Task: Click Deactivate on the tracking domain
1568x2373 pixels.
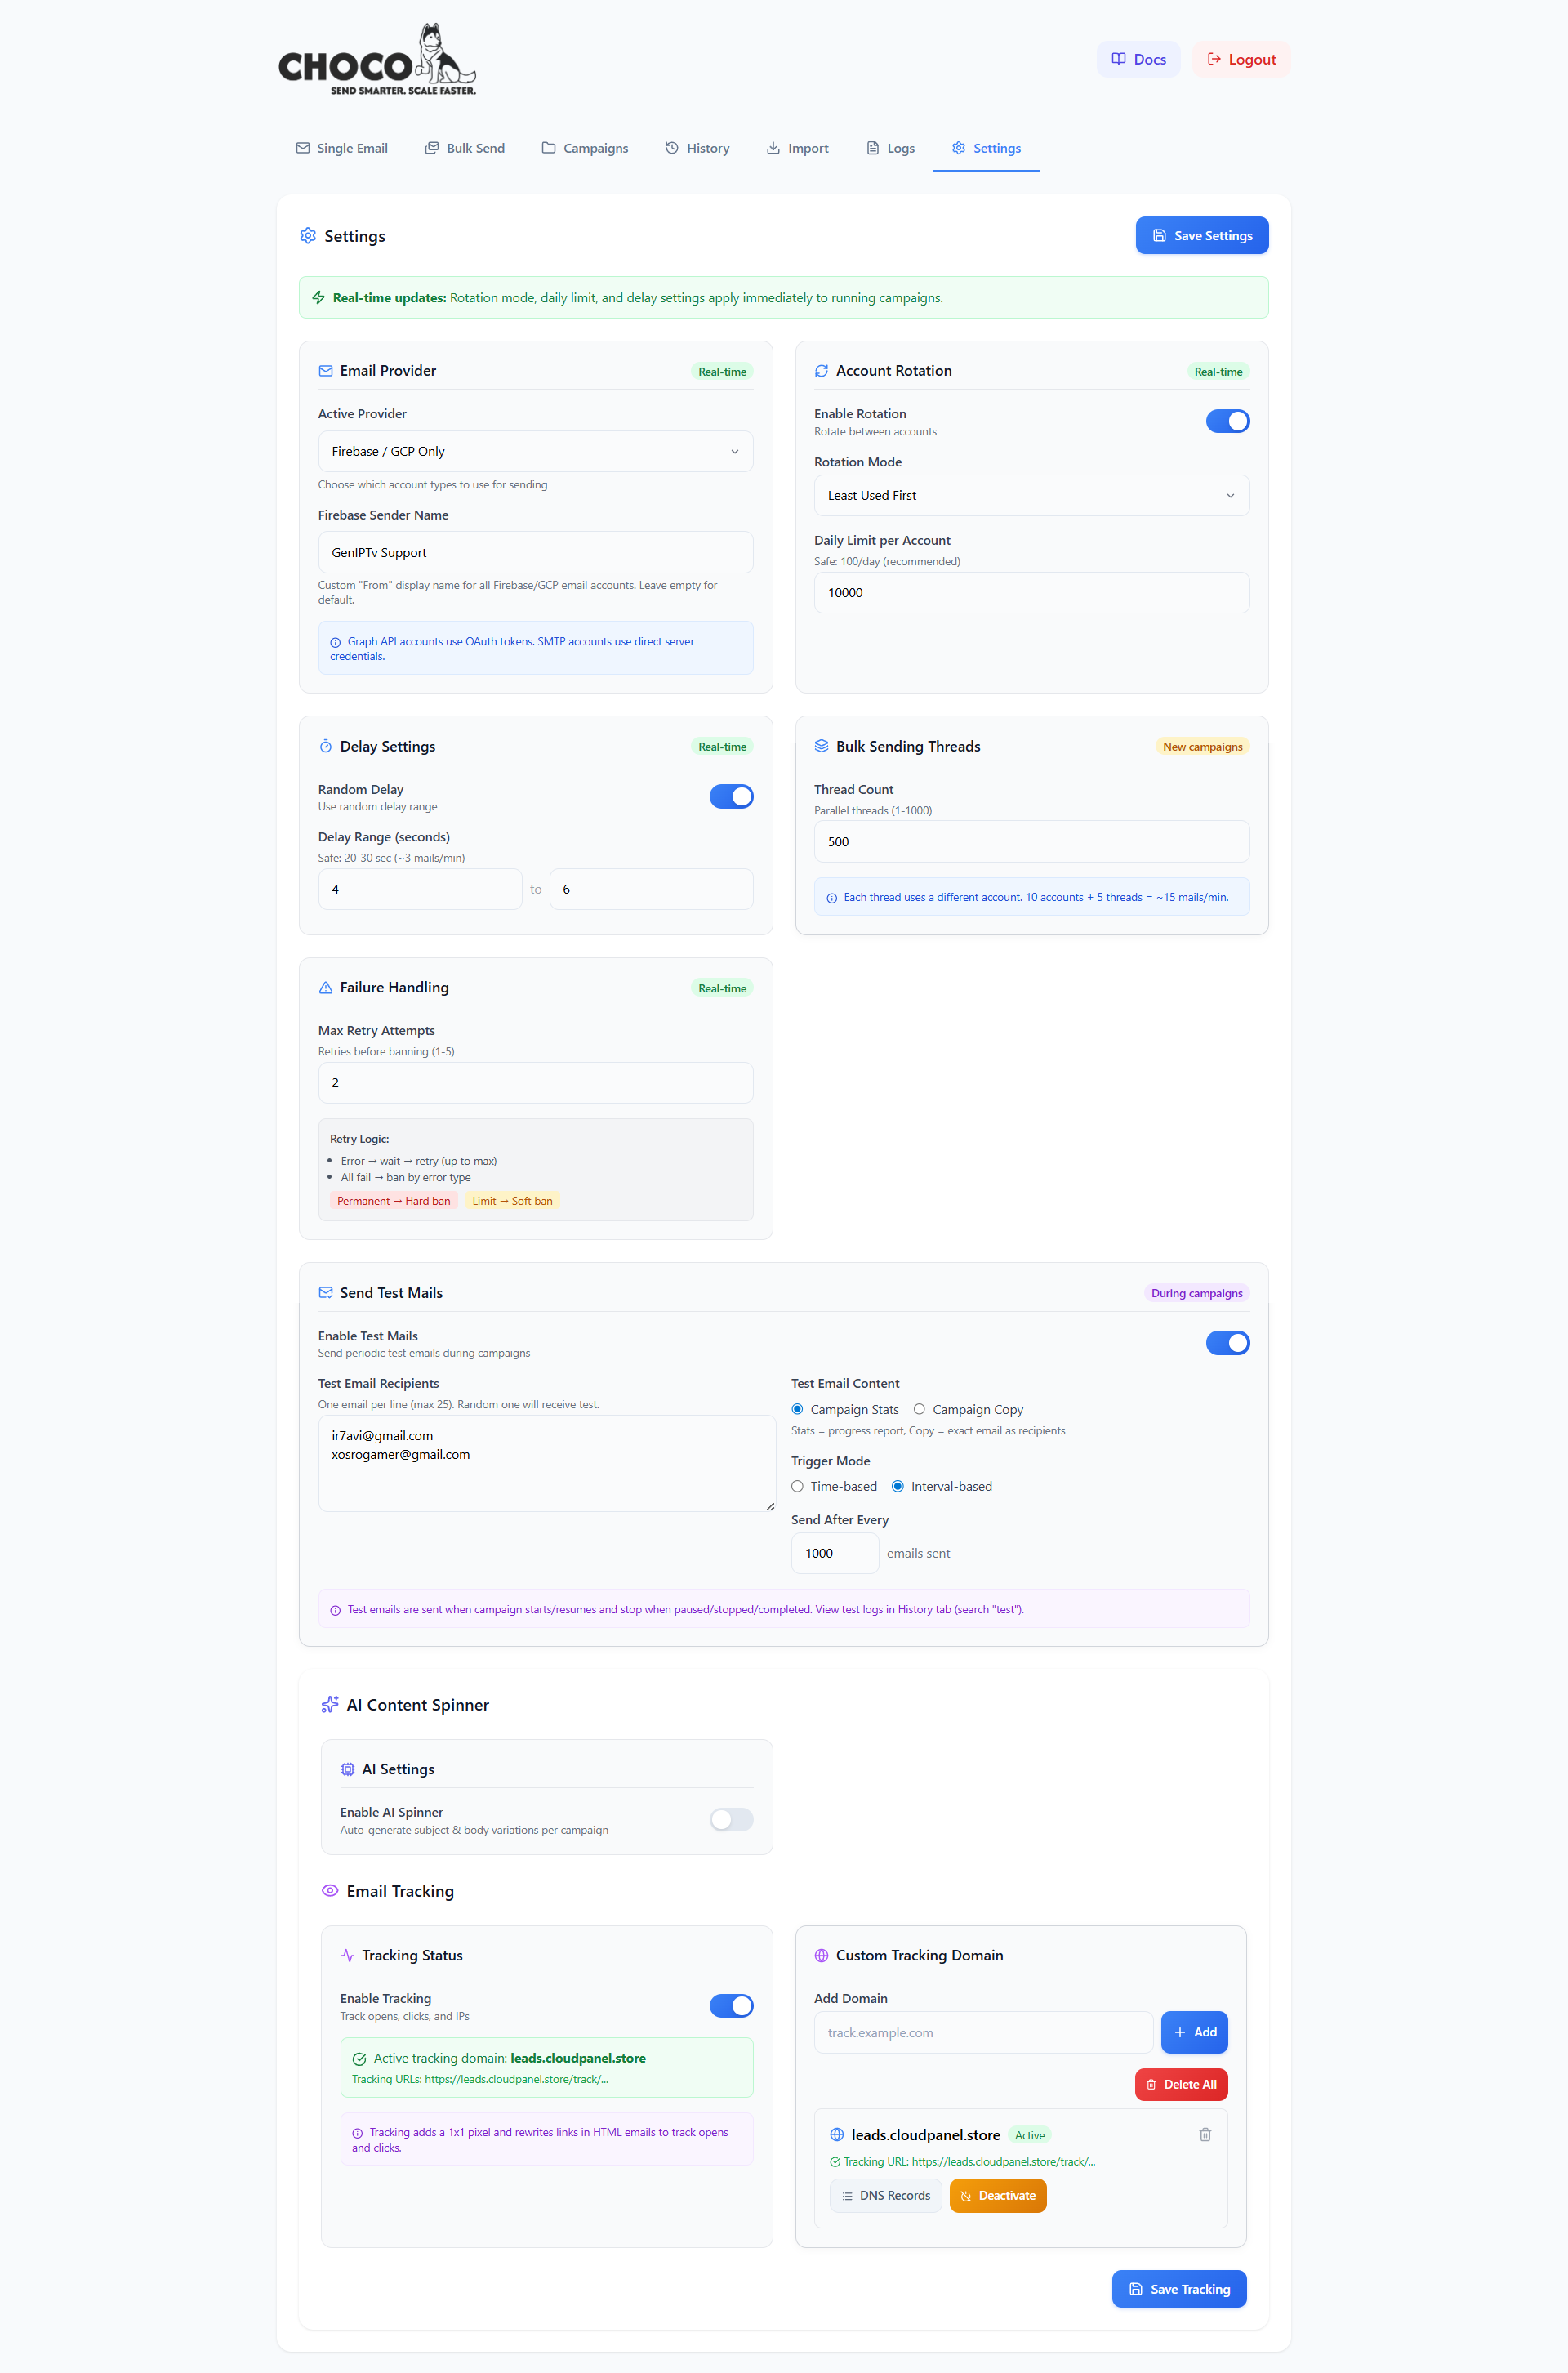Action: point(997,2195)
